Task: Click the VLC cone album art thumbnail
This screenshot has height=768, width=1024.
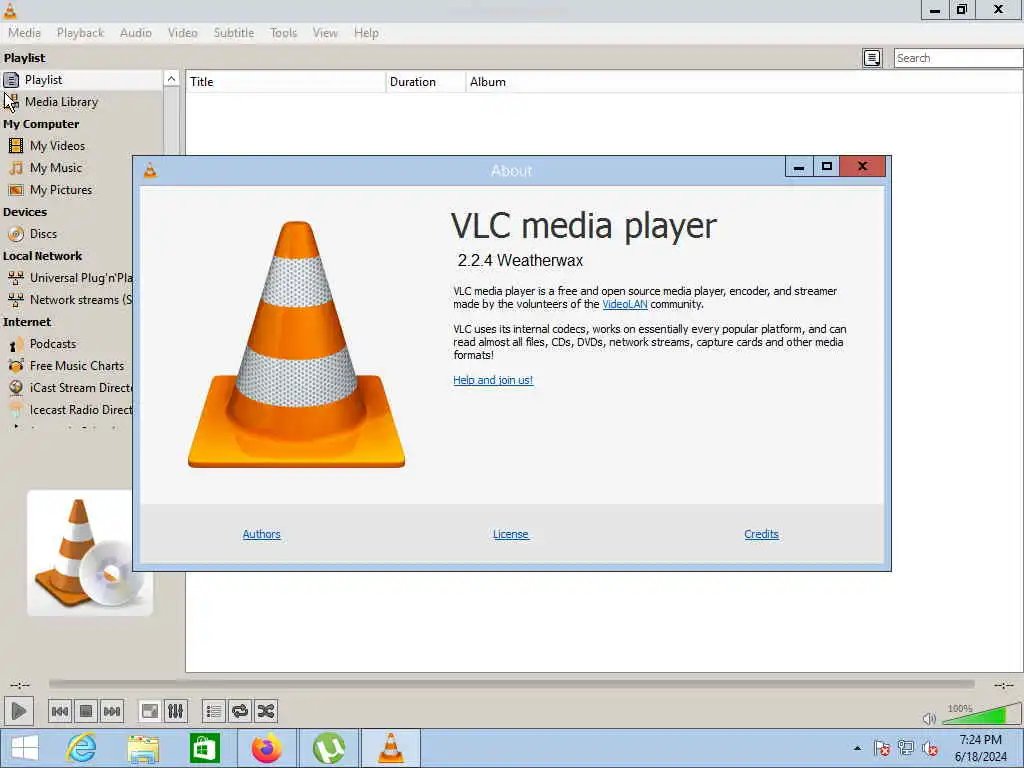Action: point(89,553)
